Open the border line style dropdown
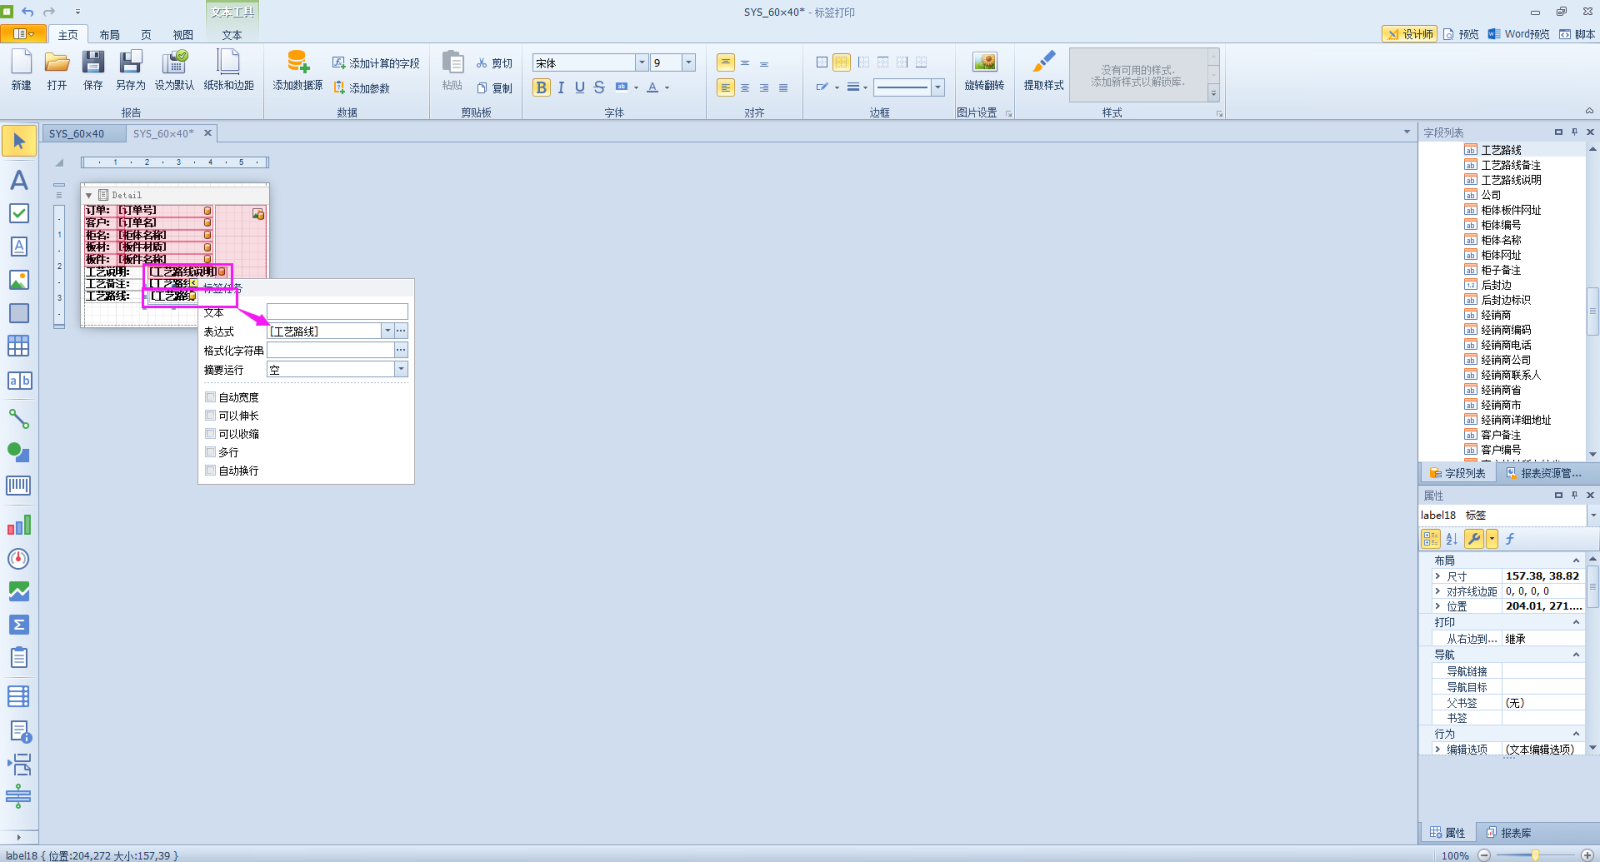Viewport: 1600px width, 862px height. [x=938, y=88]
